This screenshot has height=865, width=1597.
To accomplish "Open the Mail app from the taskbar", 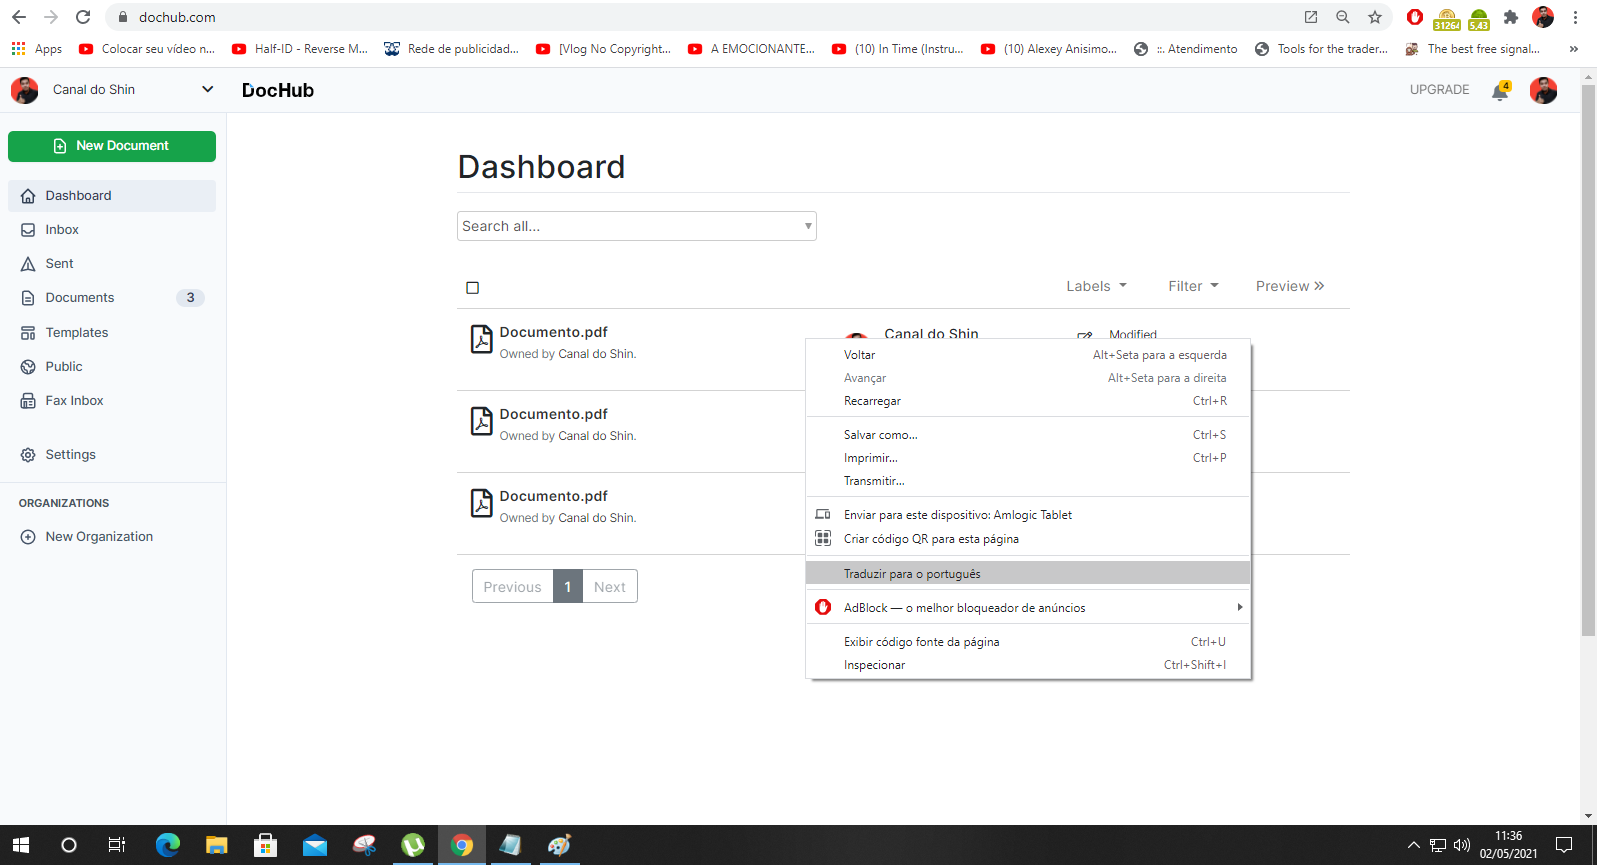I will pos(315,845).
